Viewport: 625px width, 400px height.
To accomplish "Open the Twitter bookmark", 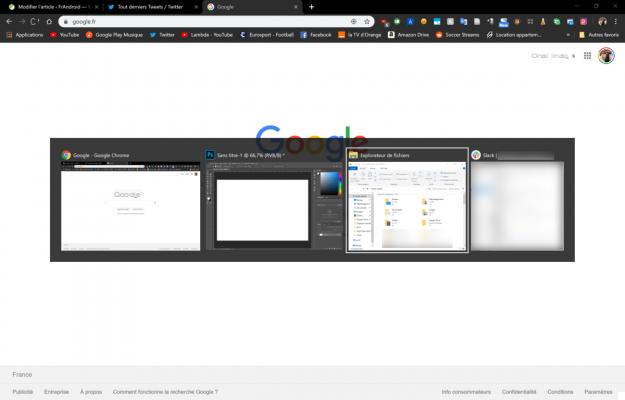I will click(162, 35).
